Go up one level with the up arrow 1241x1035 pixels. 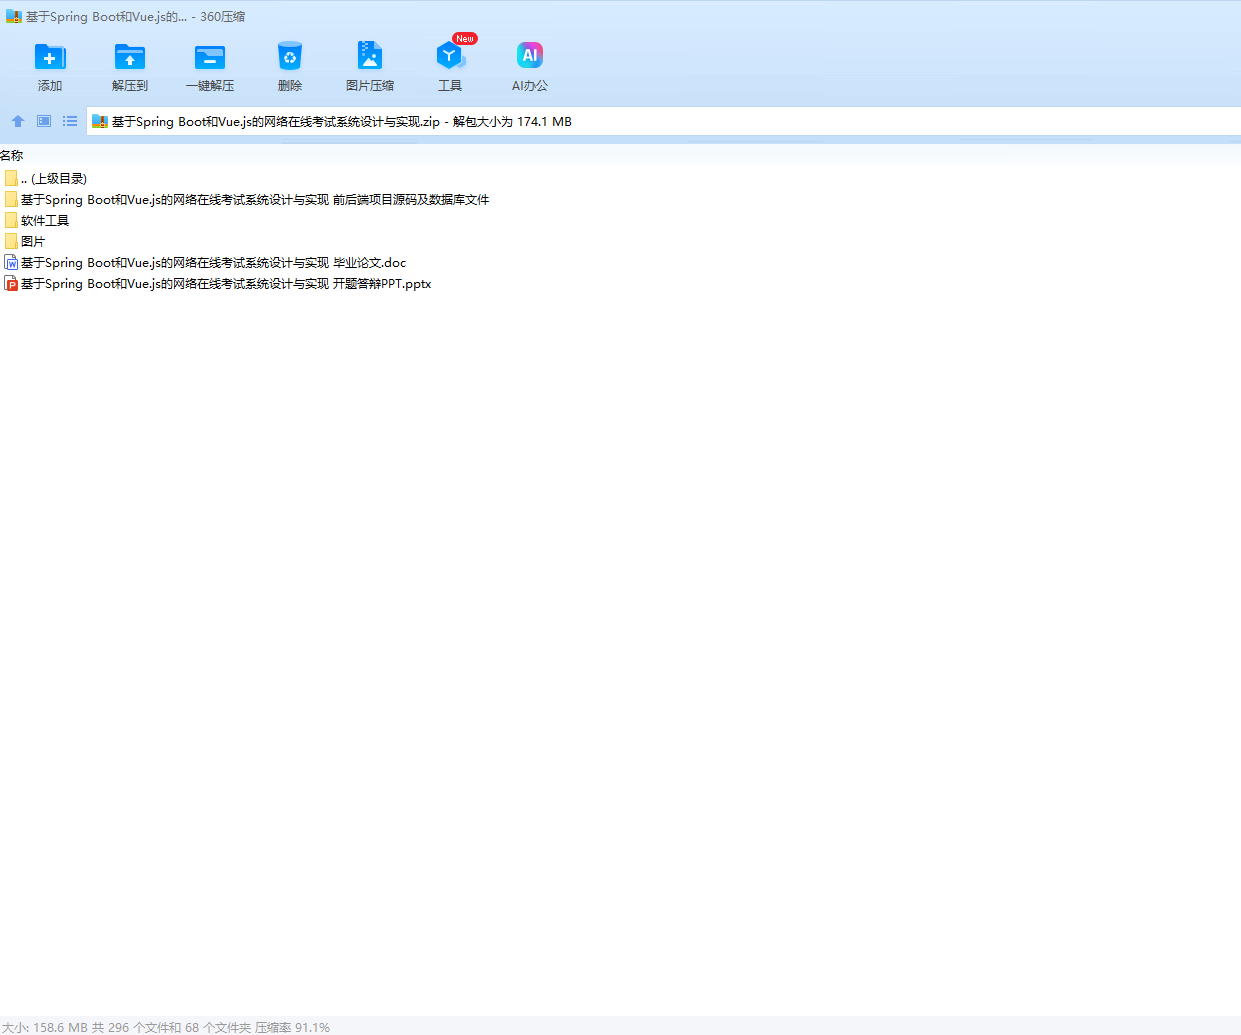tap(18, 121)
